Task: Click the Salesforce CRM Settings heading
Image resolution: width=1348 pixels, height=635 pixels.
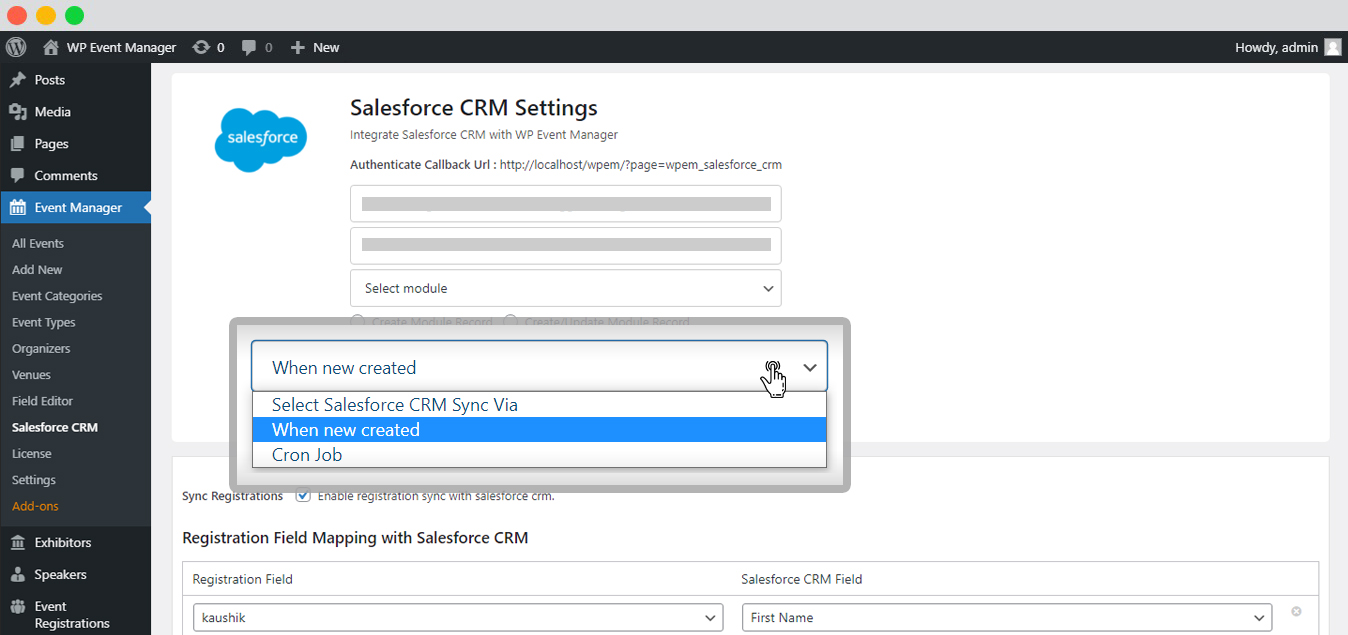Action: [474, 108]
